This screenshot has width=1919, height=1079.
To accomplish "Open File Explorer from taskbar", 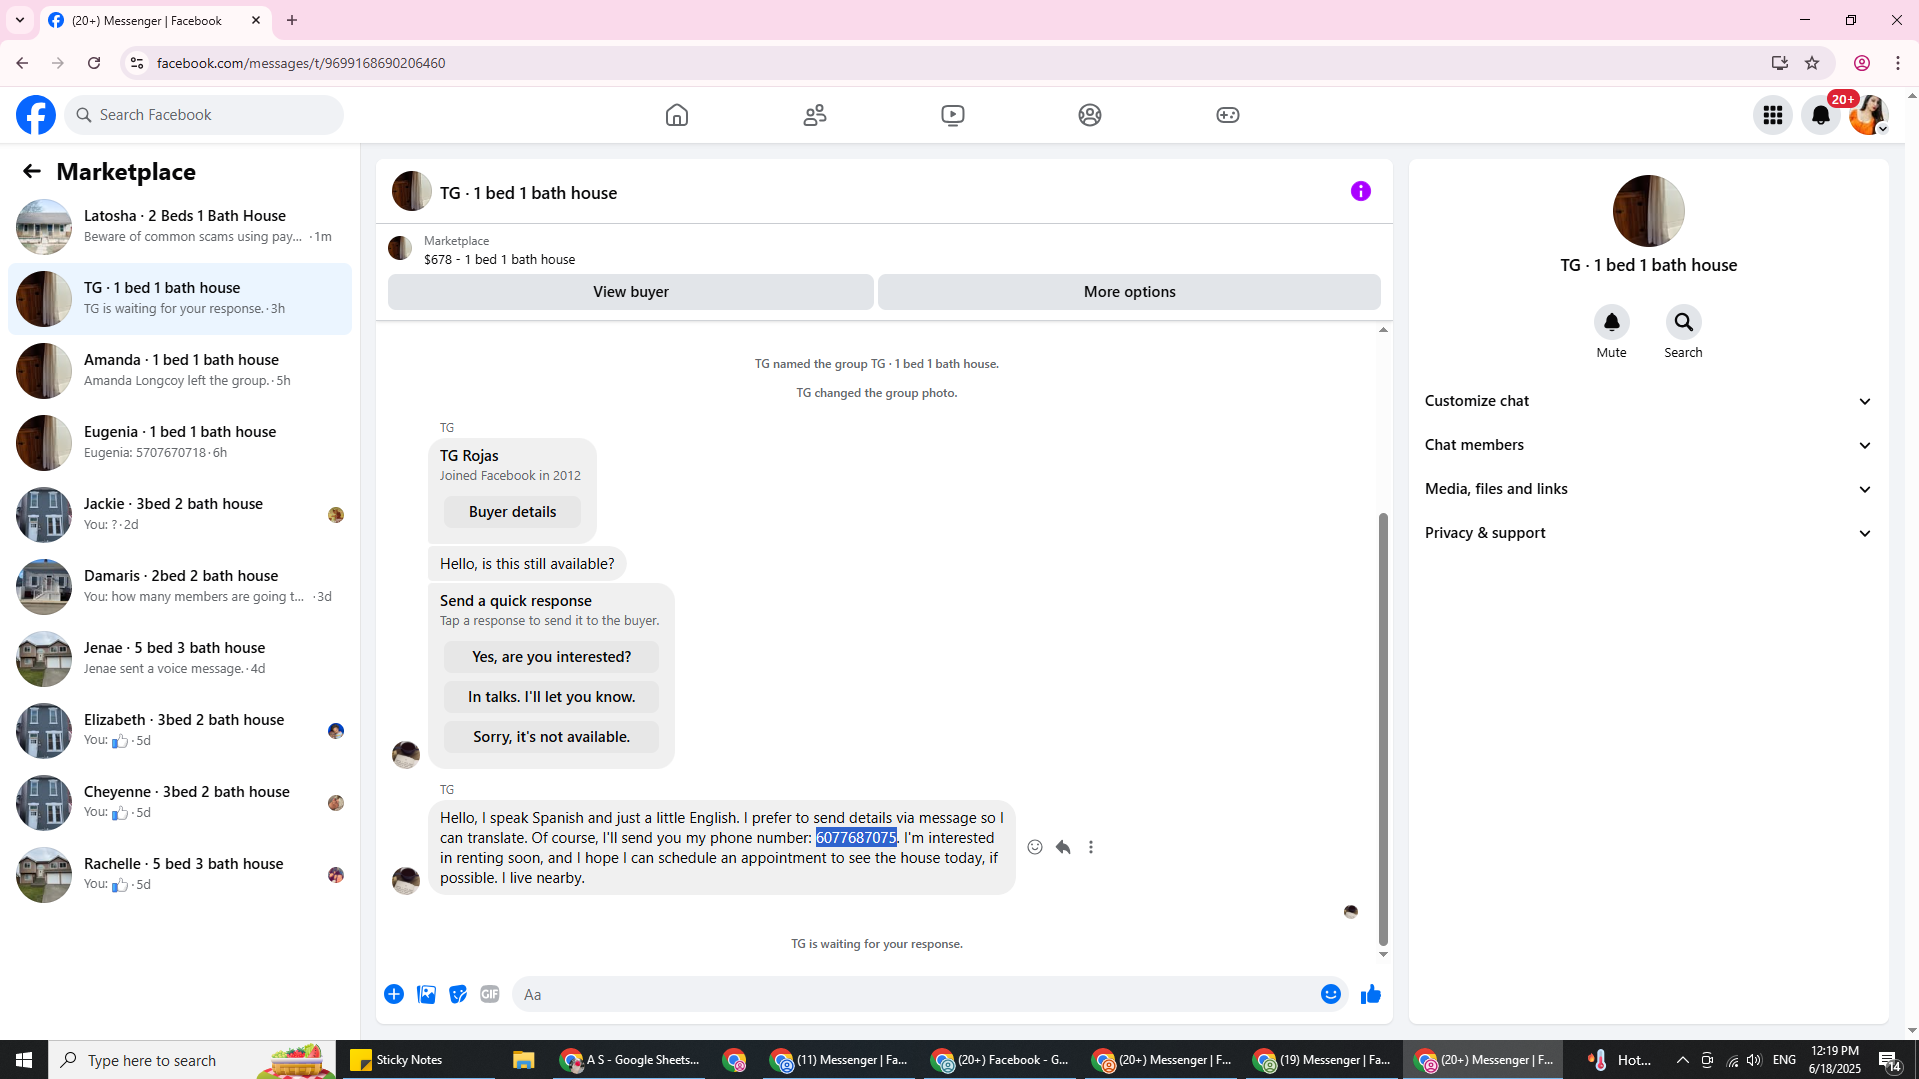I will 523,1060.
